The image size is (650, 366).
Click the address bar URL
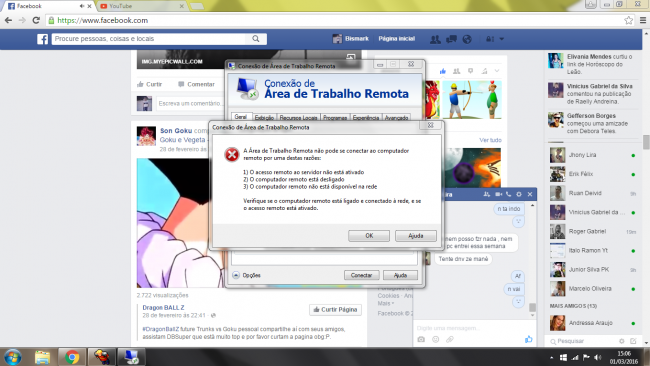click(x=102, y=20)
